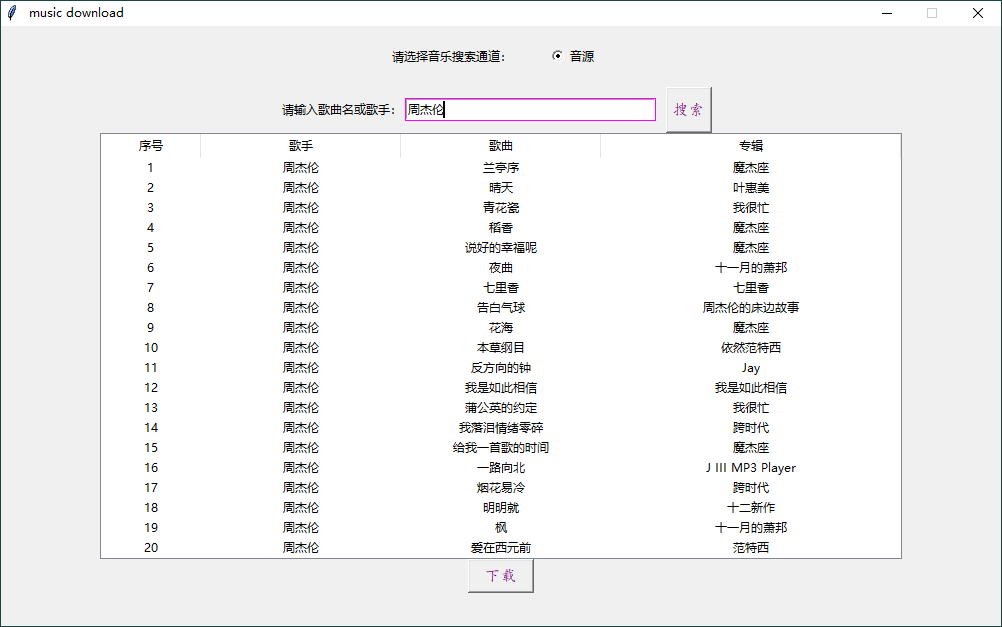Select the song 爱在西元前 in row 20

coord(500,547)
